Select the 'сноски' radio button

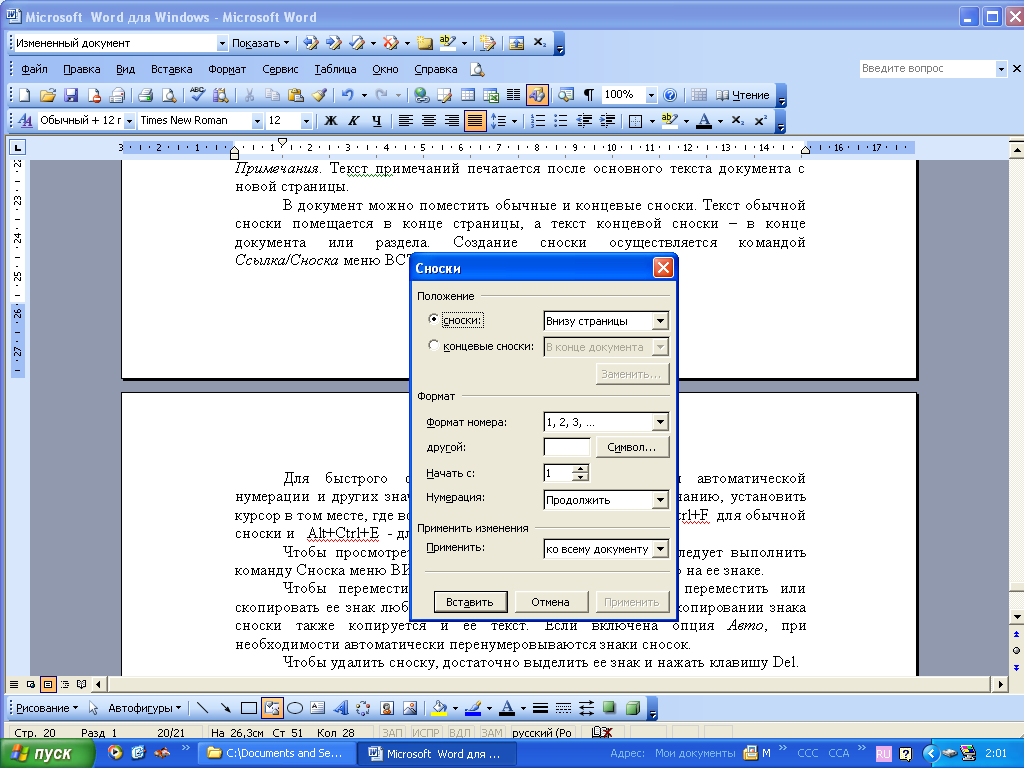point(433,320)
